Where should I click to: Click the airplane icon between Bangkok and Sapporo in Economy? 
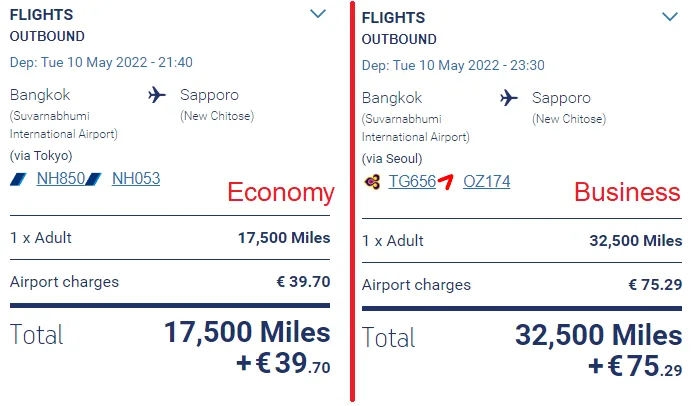click(x=157, y=95)
